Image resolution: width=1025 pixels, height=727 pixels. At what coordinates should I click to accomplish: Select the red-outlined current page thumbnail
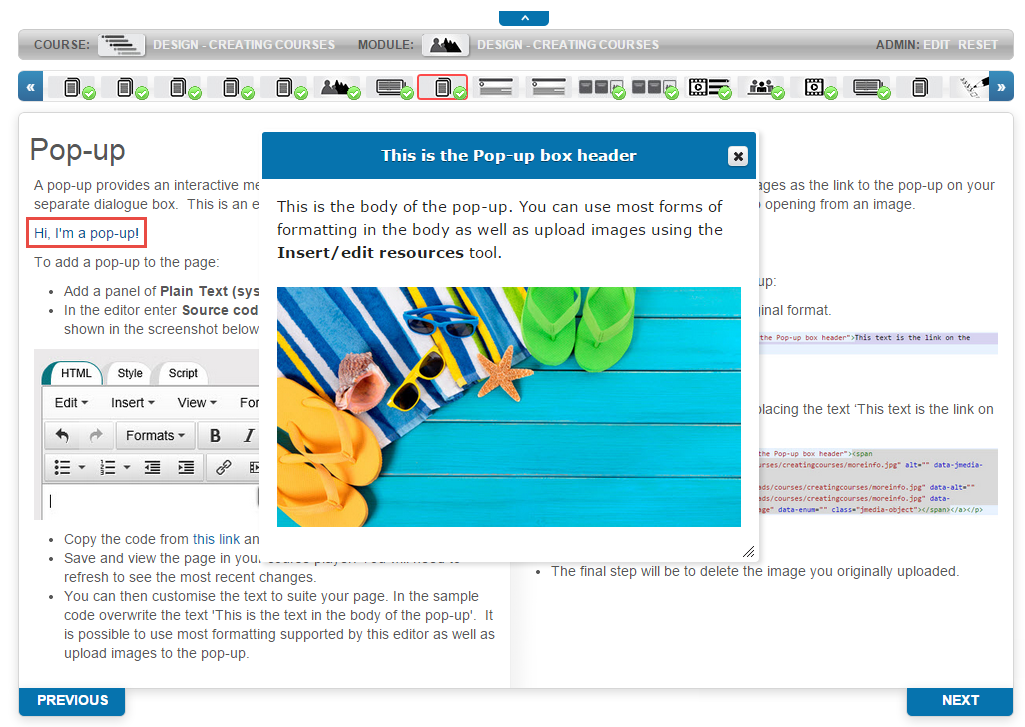[442, 88]
